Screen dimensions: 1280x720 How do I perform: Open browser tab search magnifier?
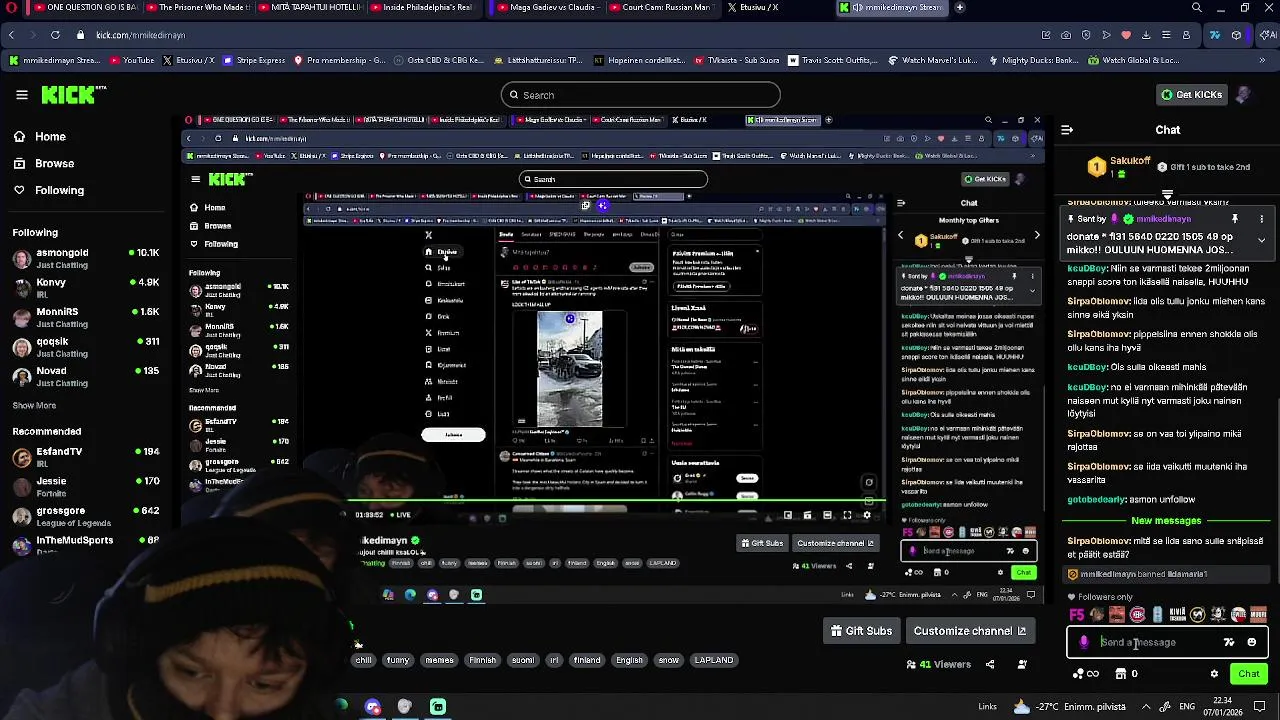tap(1197, 8)
